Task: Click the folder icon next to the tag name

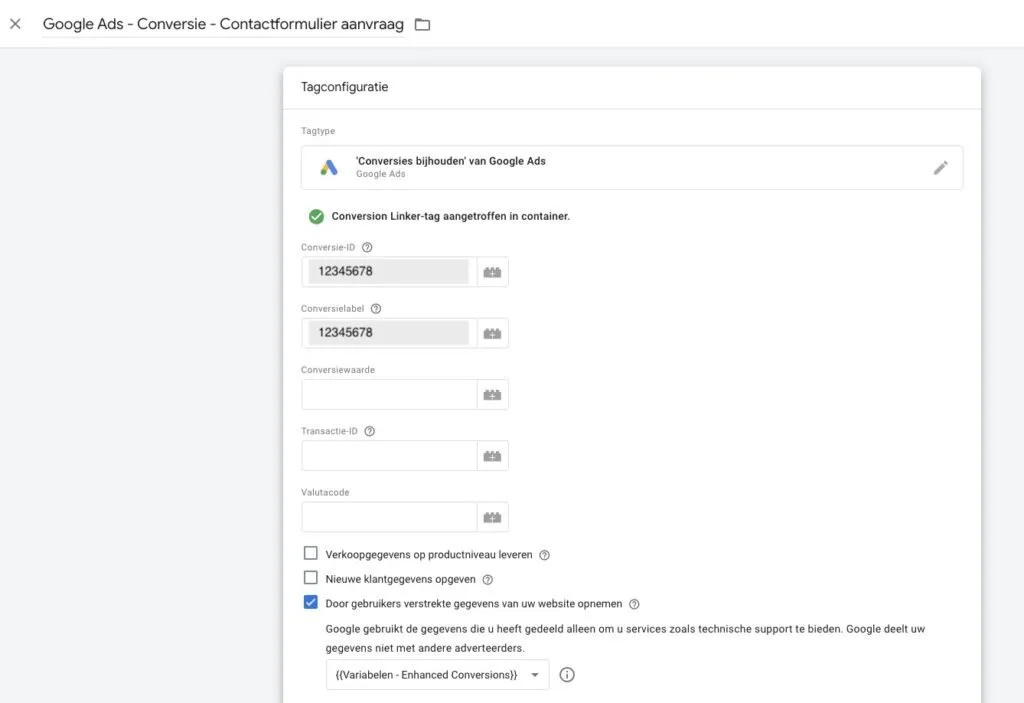Action: [x=423, y=25]
